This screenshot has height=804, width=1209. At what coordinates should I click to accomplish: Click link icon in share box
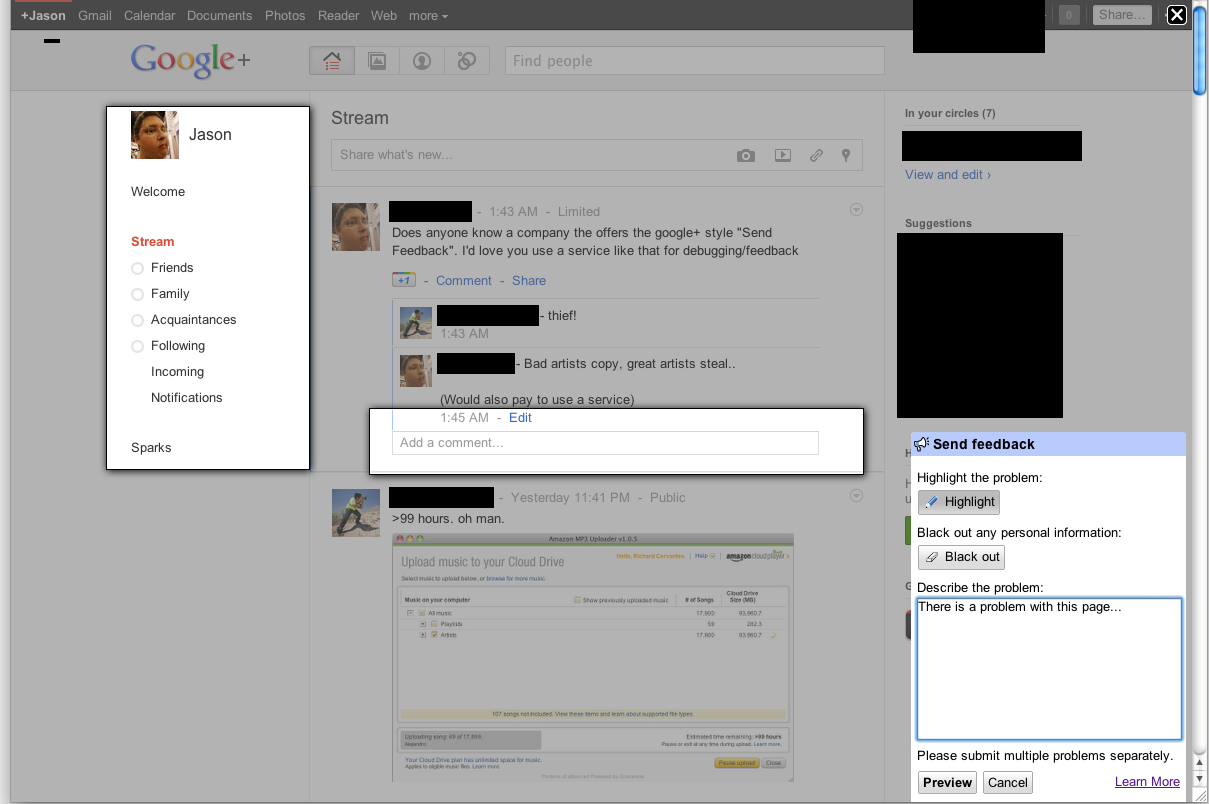(816, 155)
